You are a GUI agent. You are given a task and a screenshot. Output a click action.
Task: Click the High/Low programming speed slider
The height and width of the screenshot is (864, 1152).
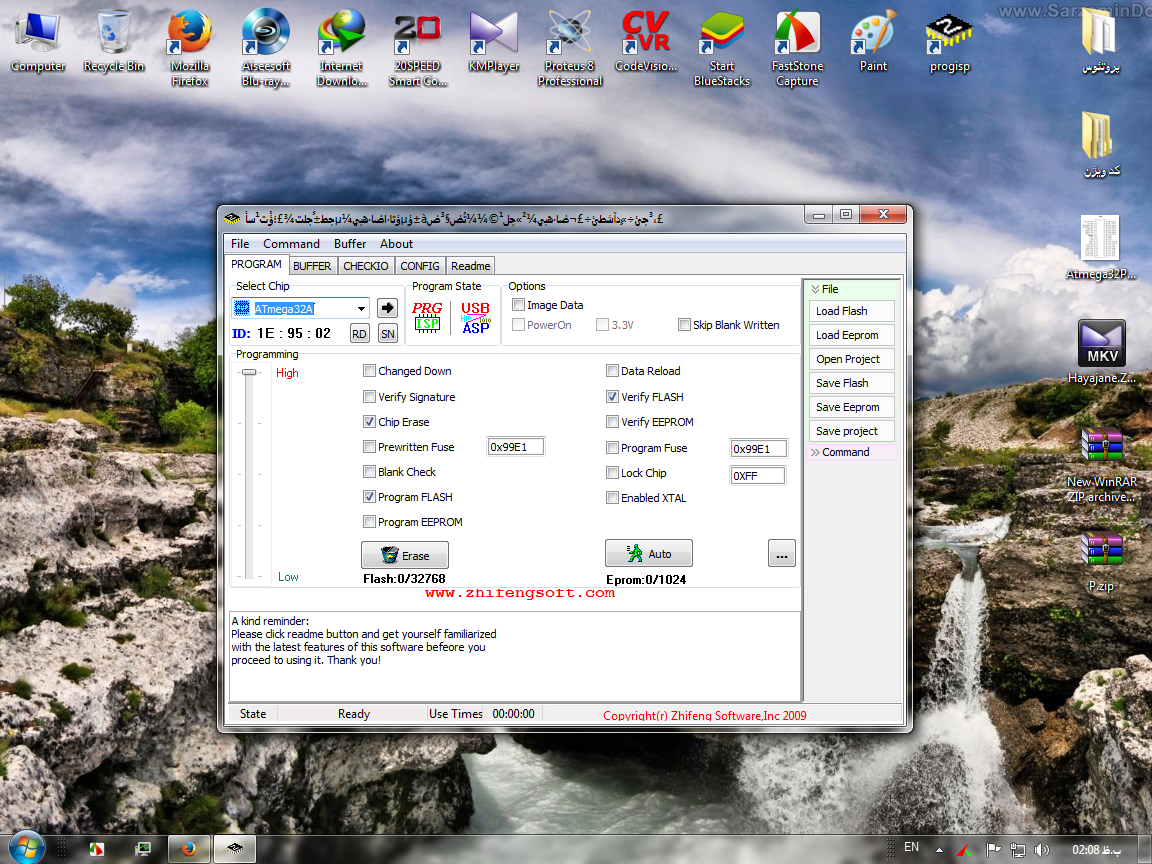[x=249, y=372]
